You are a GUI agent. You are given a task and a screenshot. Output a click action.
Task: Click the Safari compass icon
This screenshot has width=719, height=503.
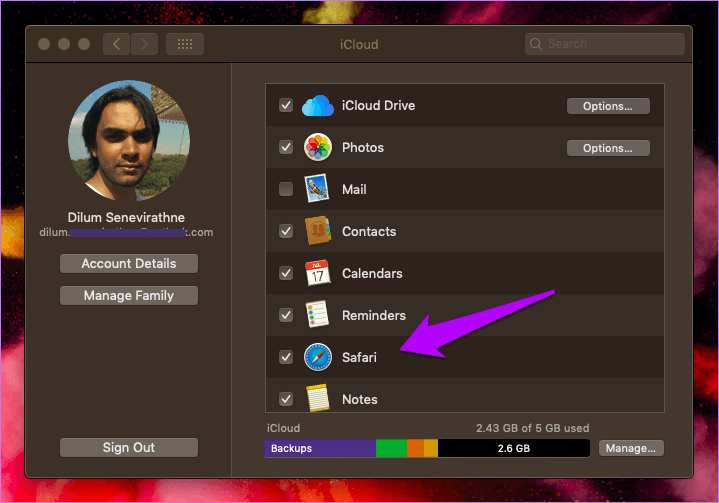318,357
